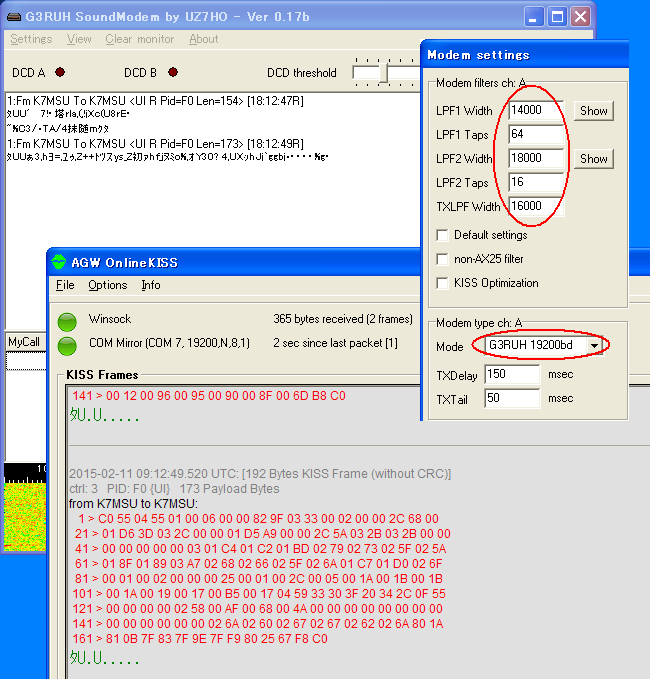
Task: Open the View menu in SoundModem
Action: coord(79,39)
